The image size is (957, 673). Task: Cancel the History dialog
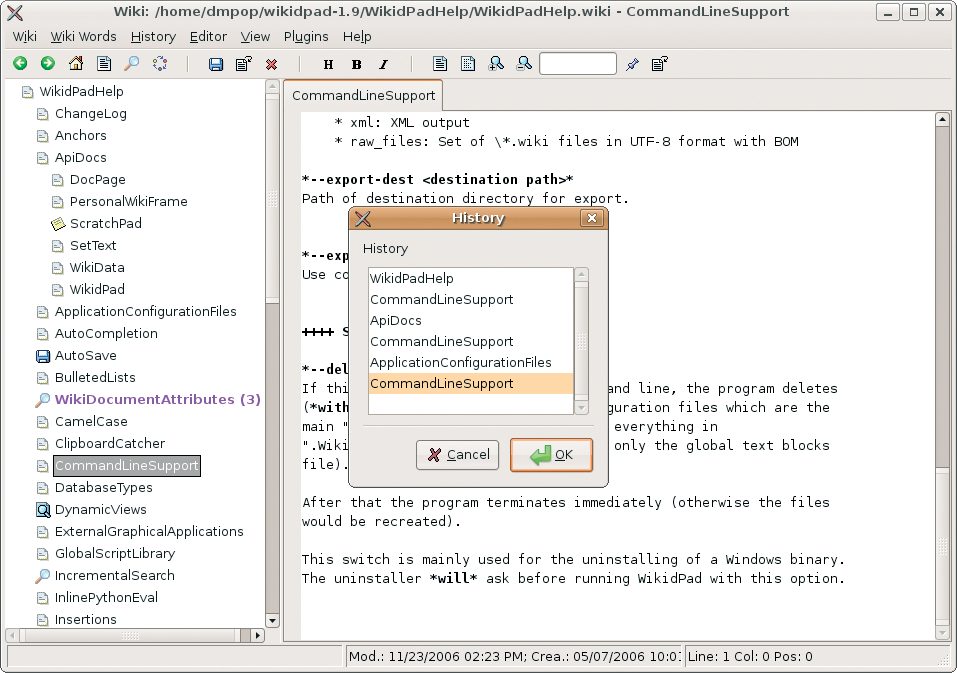pos(458,455)
